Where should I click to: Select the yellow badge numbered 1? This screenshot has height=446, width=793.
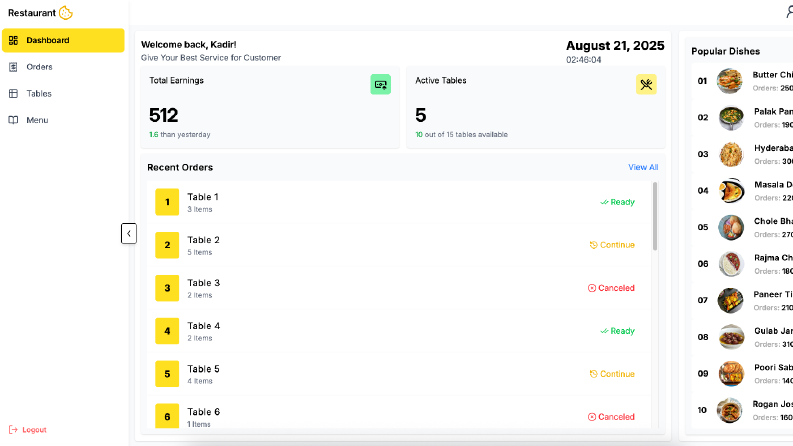click(x=167, y=202)
